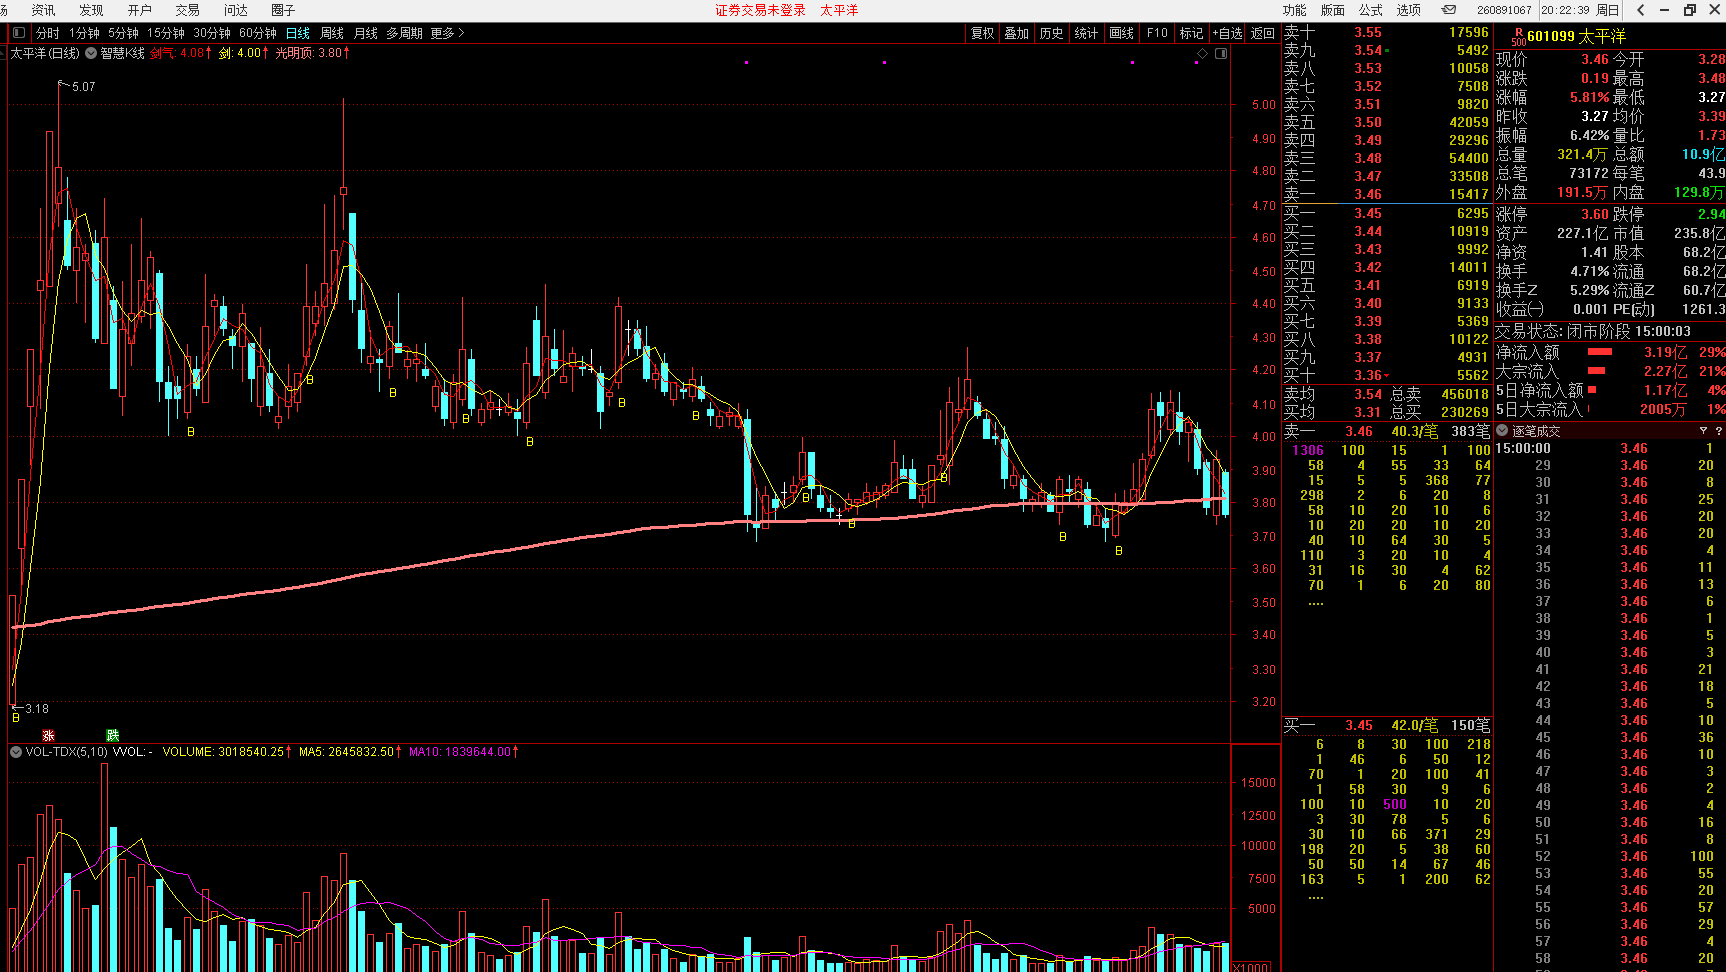Viewport: 1726px width, 972px height.
Task: Click the green 跌 marker below chart
Action: [113, 735]
